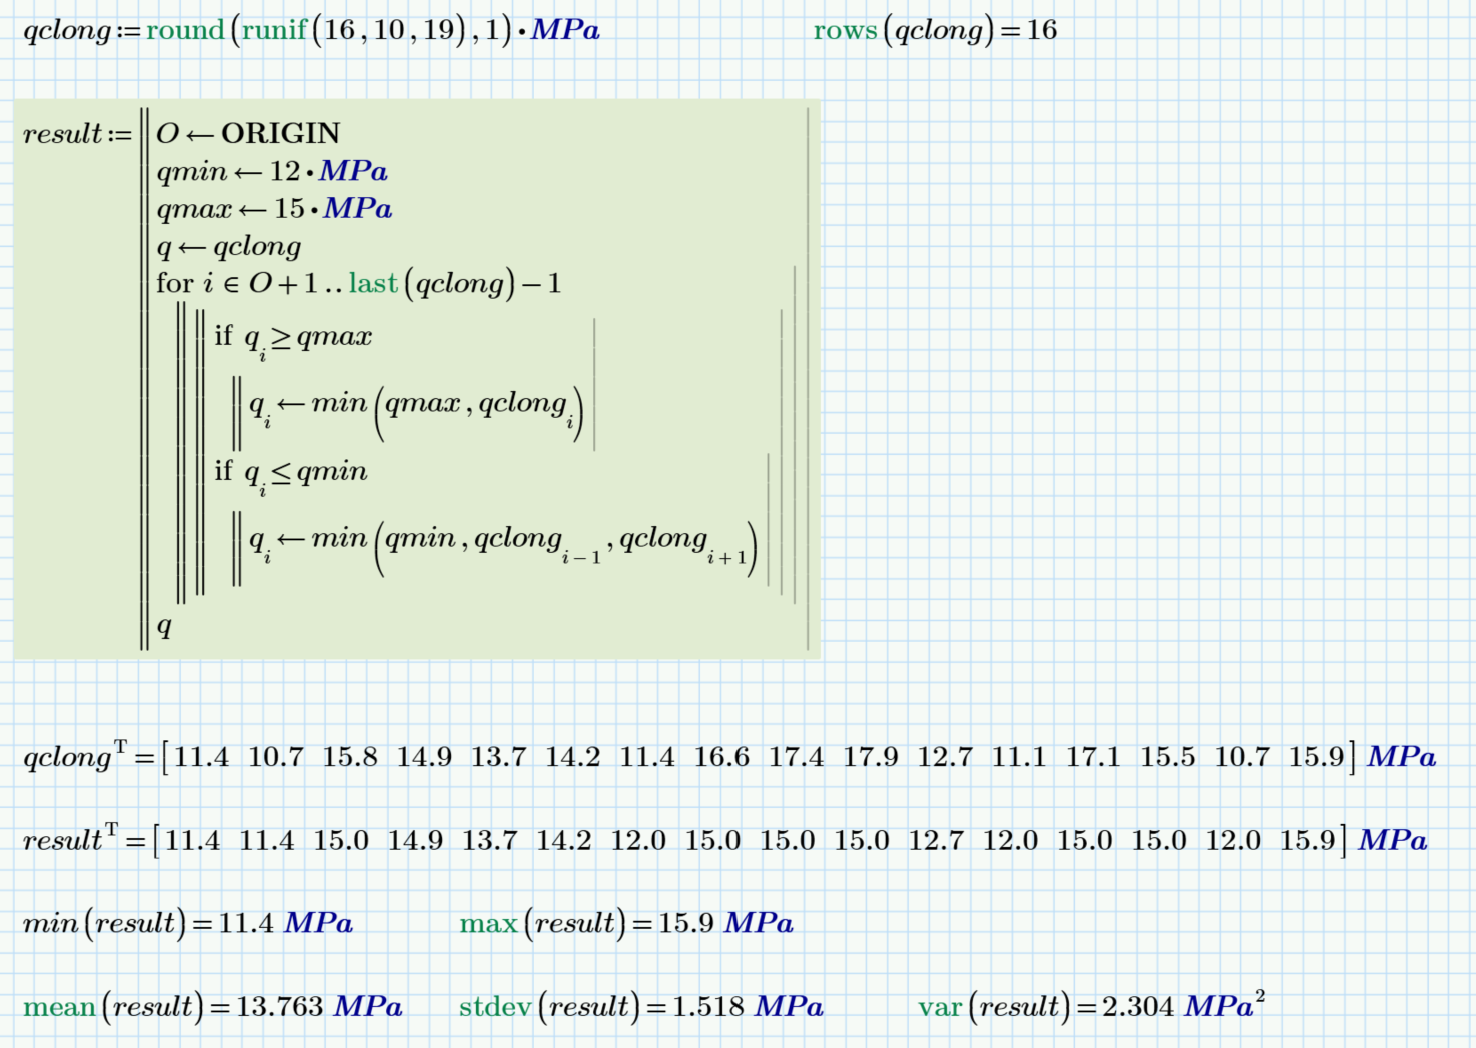Click the first if condition qi >= qmax
This screenshot has width=1476, height=1048.
coord(295,336)
